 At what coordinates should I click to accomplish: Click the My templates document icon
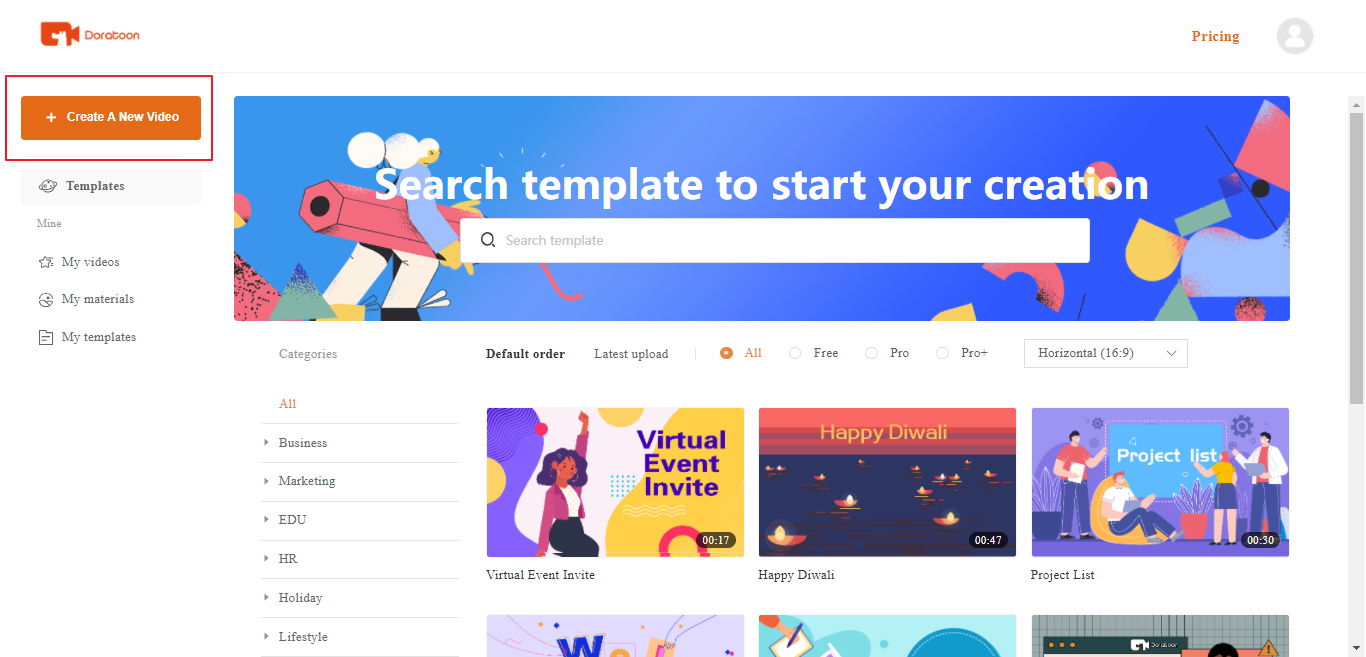pyautogui.click(x=45, y=338)
